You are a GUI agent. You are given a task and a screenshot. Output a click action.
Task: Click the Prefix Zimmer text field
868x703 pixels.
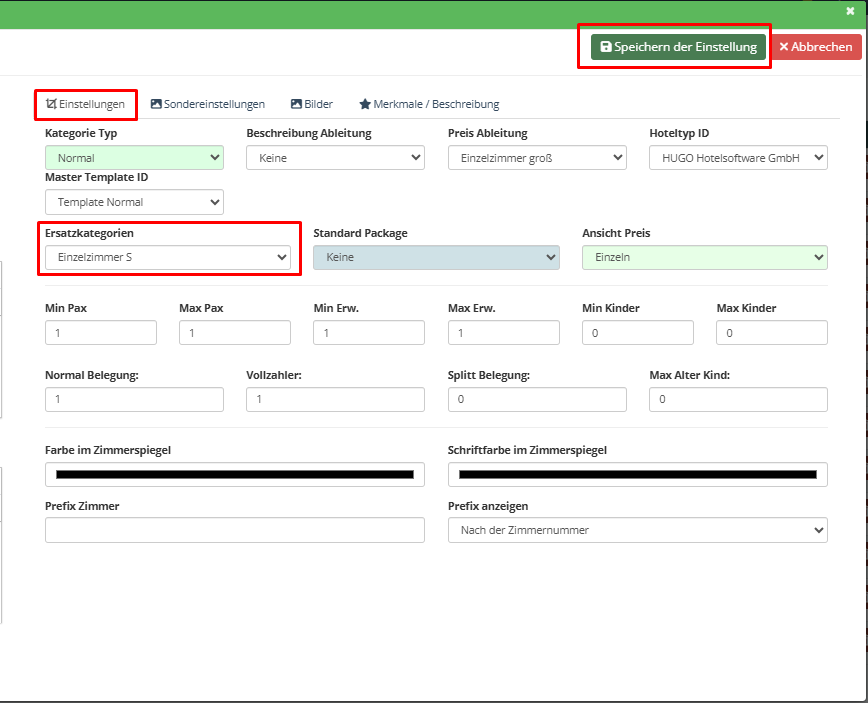point(235,530)
